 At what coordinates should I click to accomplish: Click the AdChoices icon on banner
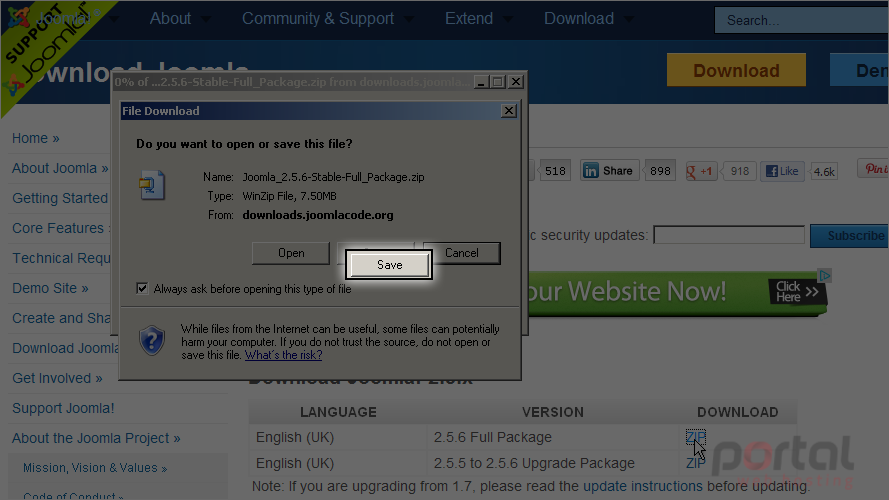[x=825, y=276]
